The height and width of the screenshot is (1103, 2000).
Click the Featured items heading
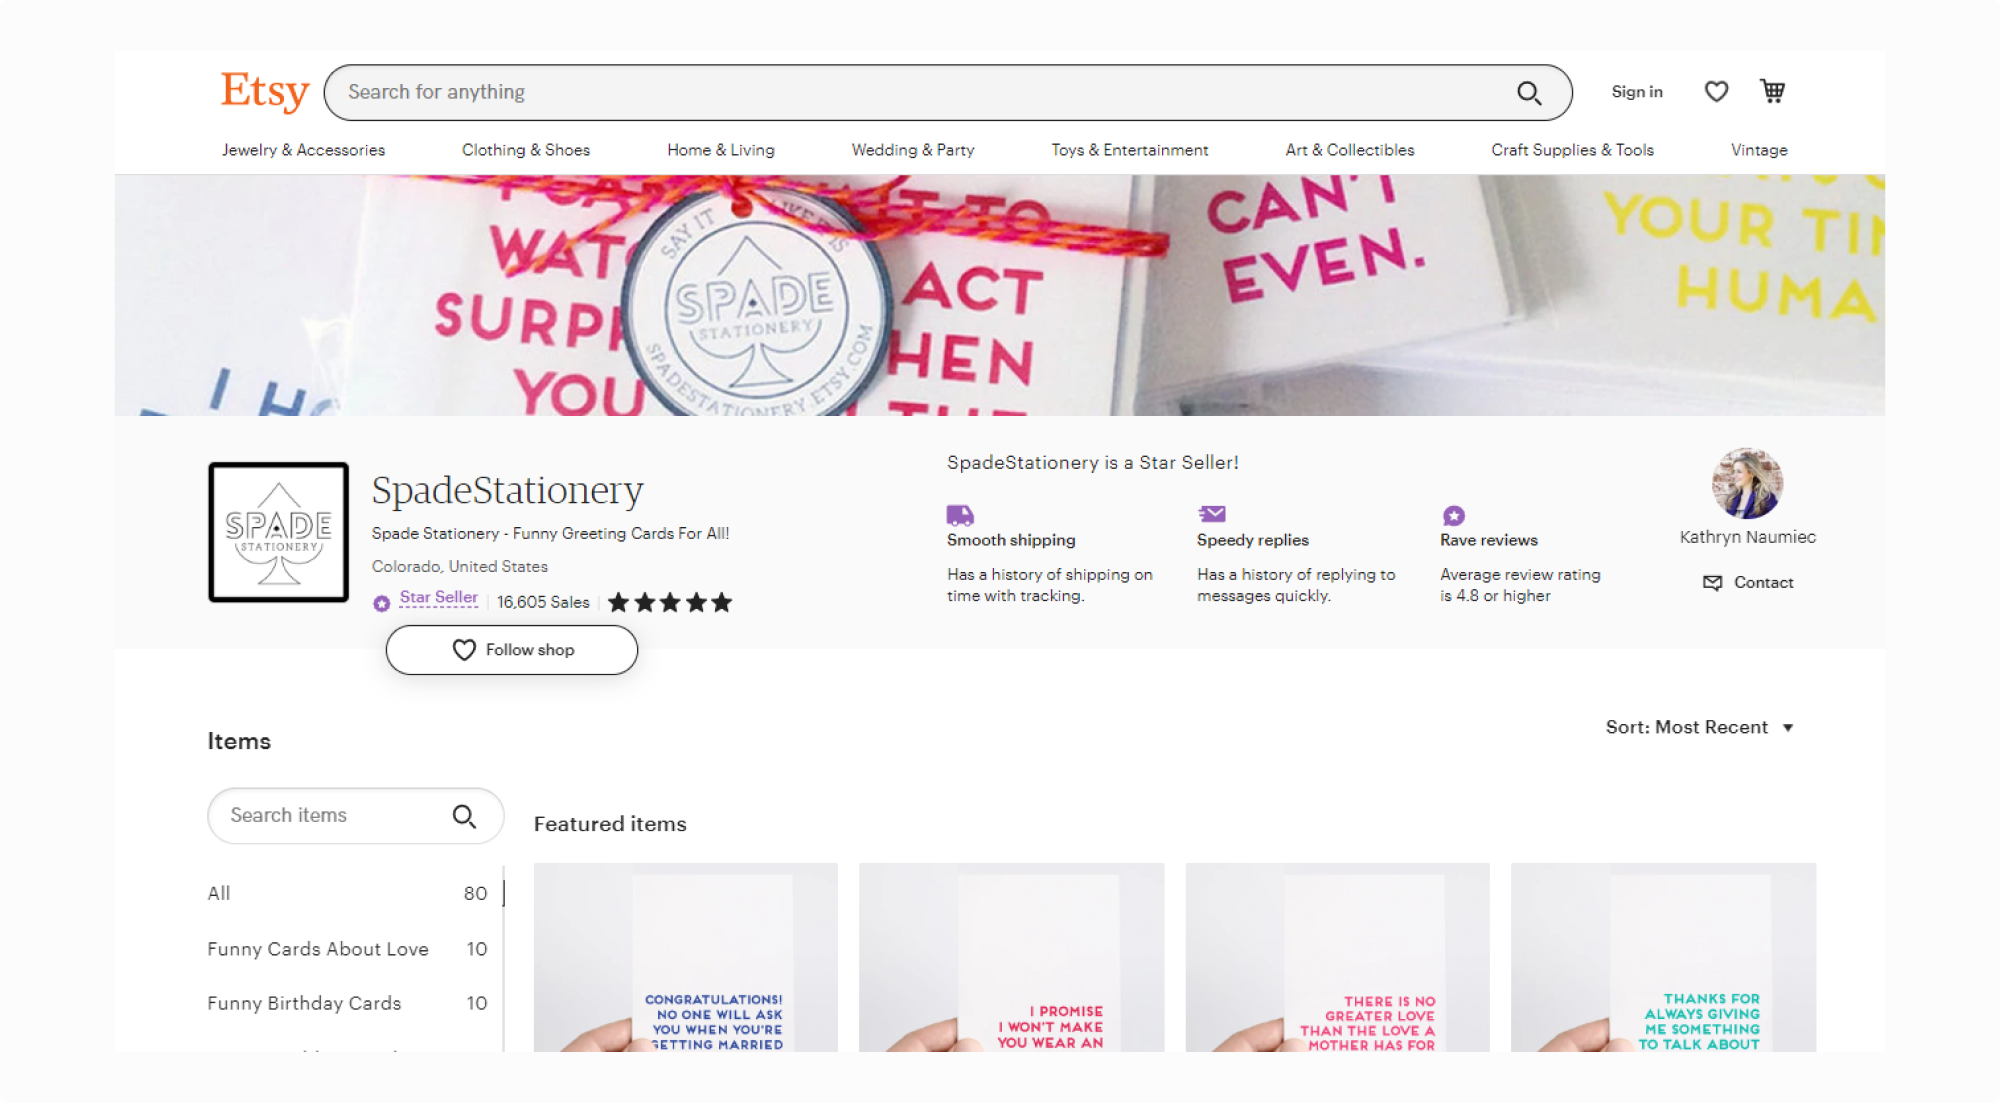pyautogui.click(x=610, y=824)
